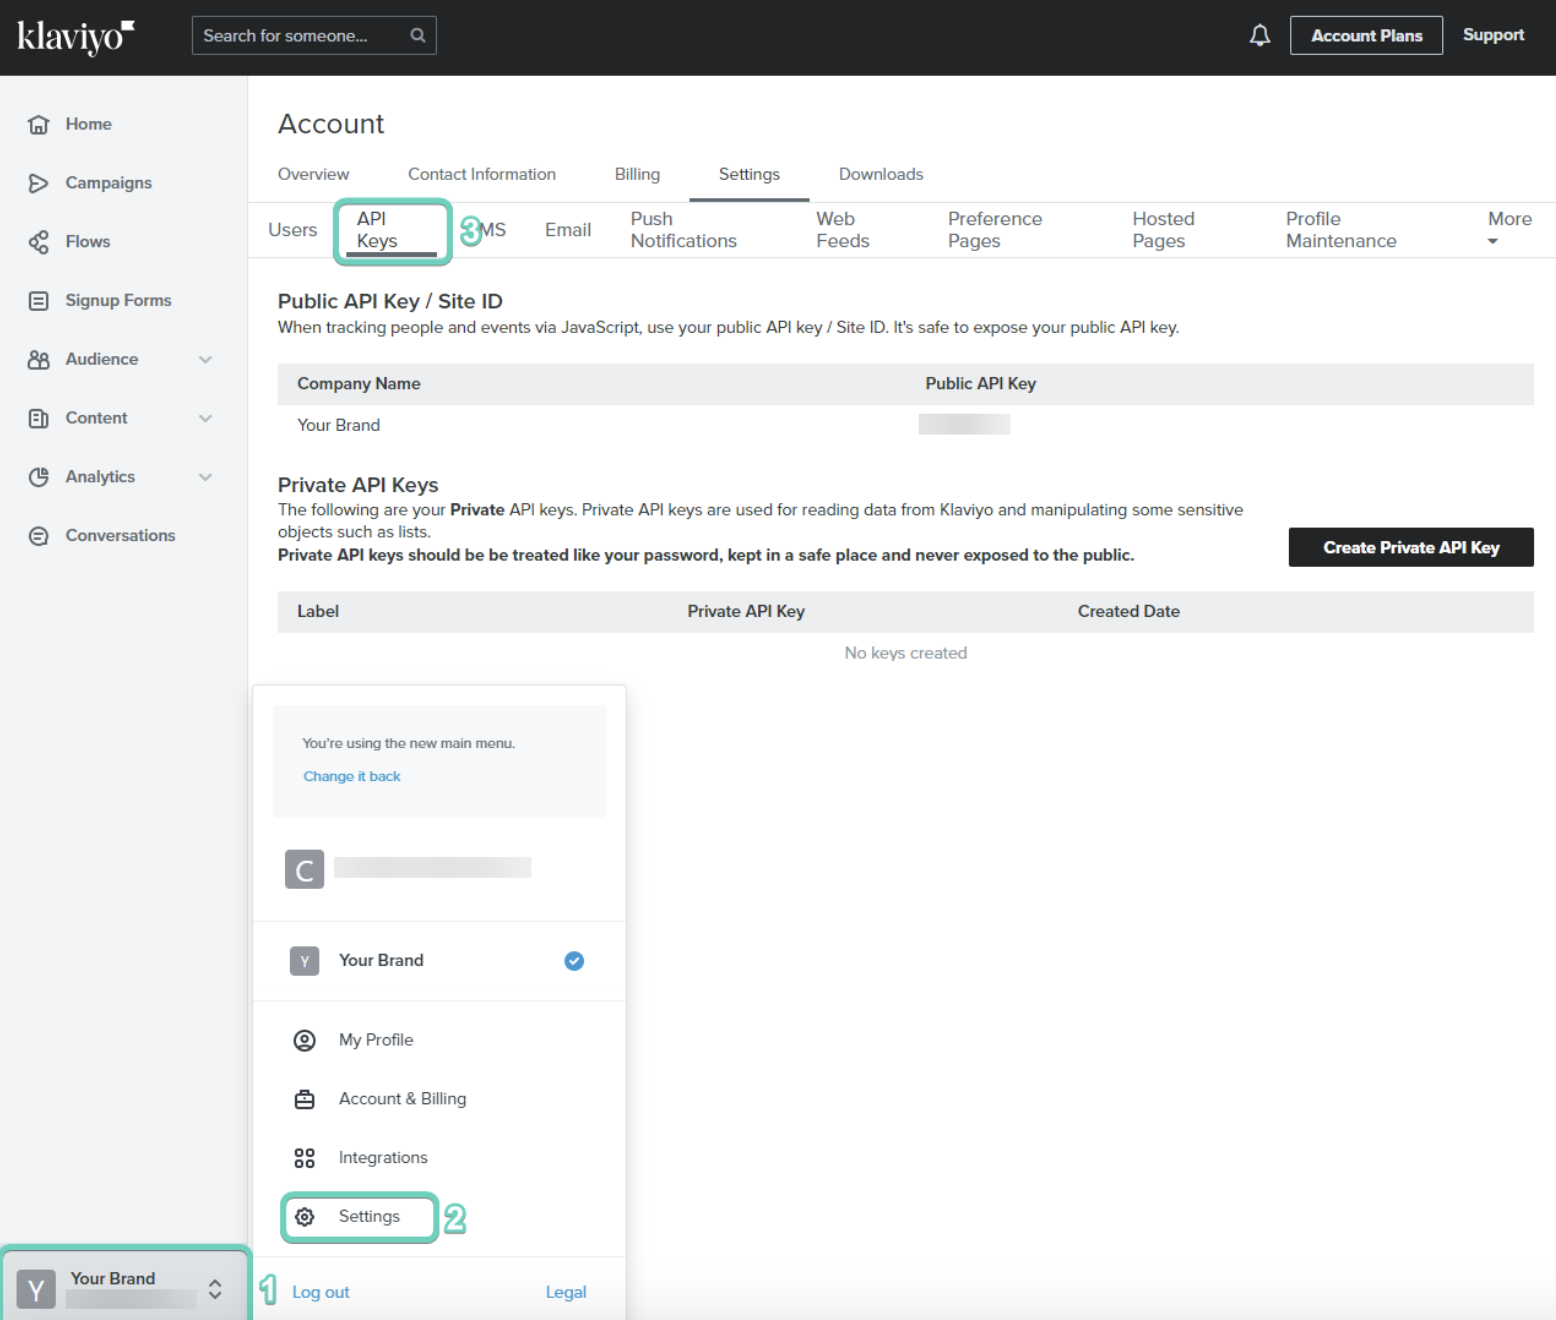Switch to the Overview tab

click(x=314, y=174)
